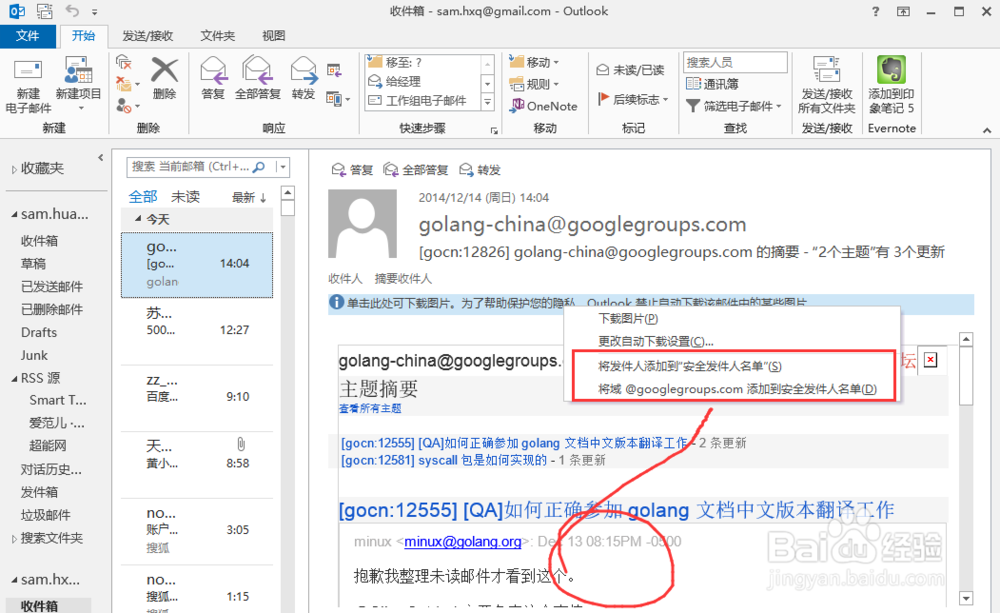Click ribbon 全部答复 reply-all icon
This screenshot has width=1000, height=613.
click(258, 78)
